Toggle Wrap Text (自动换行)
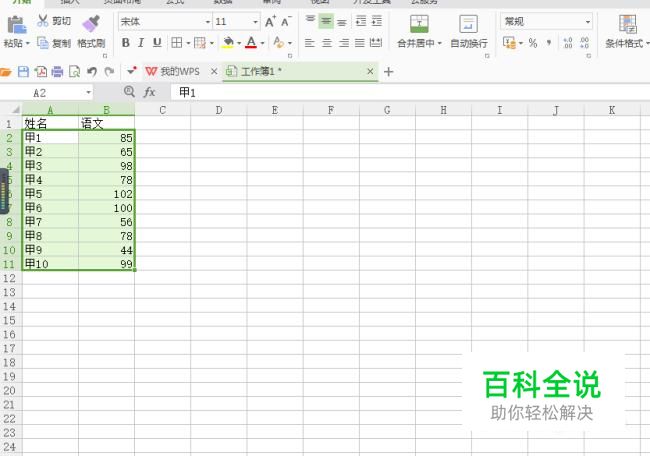Screen dimensions: 650x456 [468, 31]
